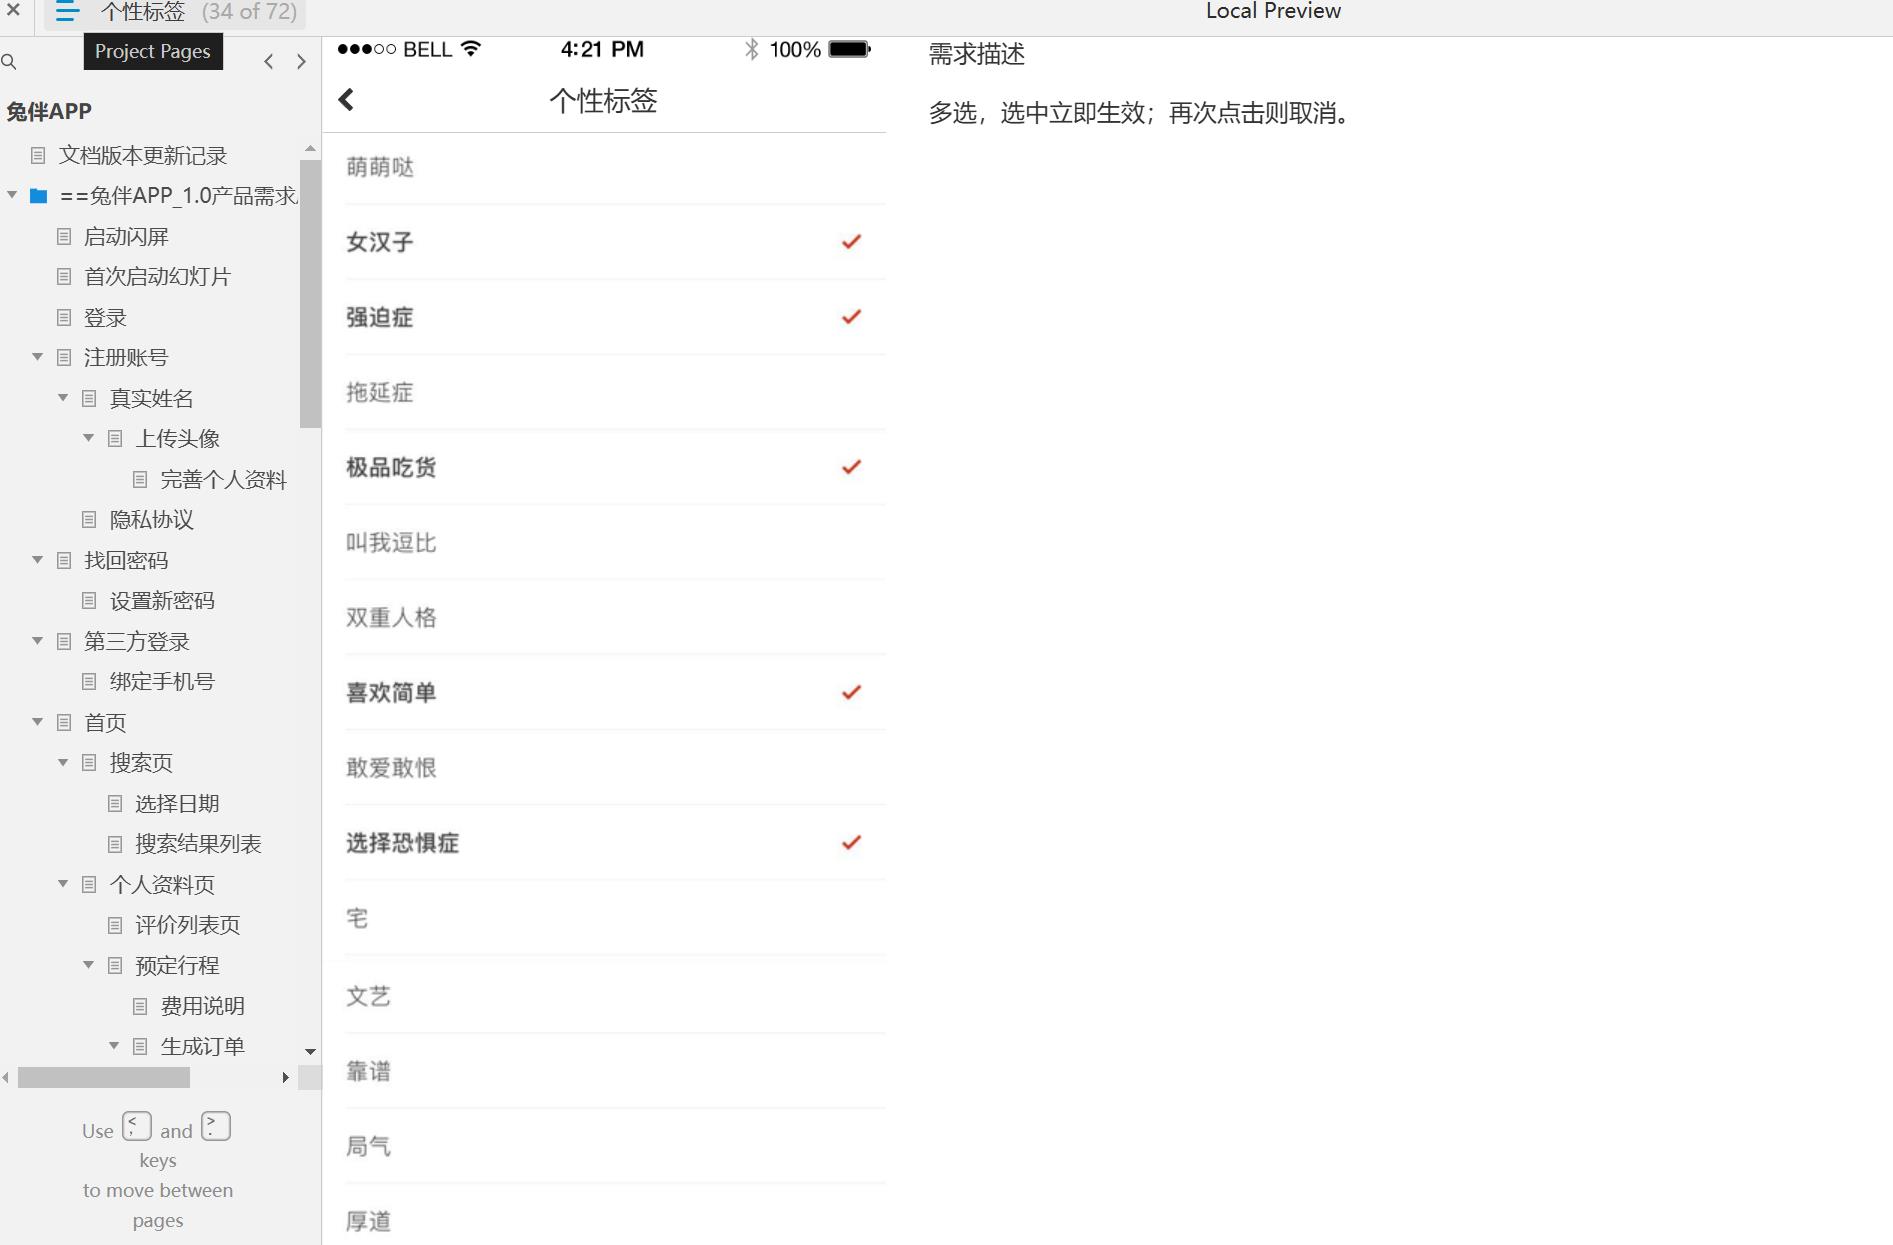The image size is (1893, 1245).
Task: Go to next page with right chevron
Action: 301,62
